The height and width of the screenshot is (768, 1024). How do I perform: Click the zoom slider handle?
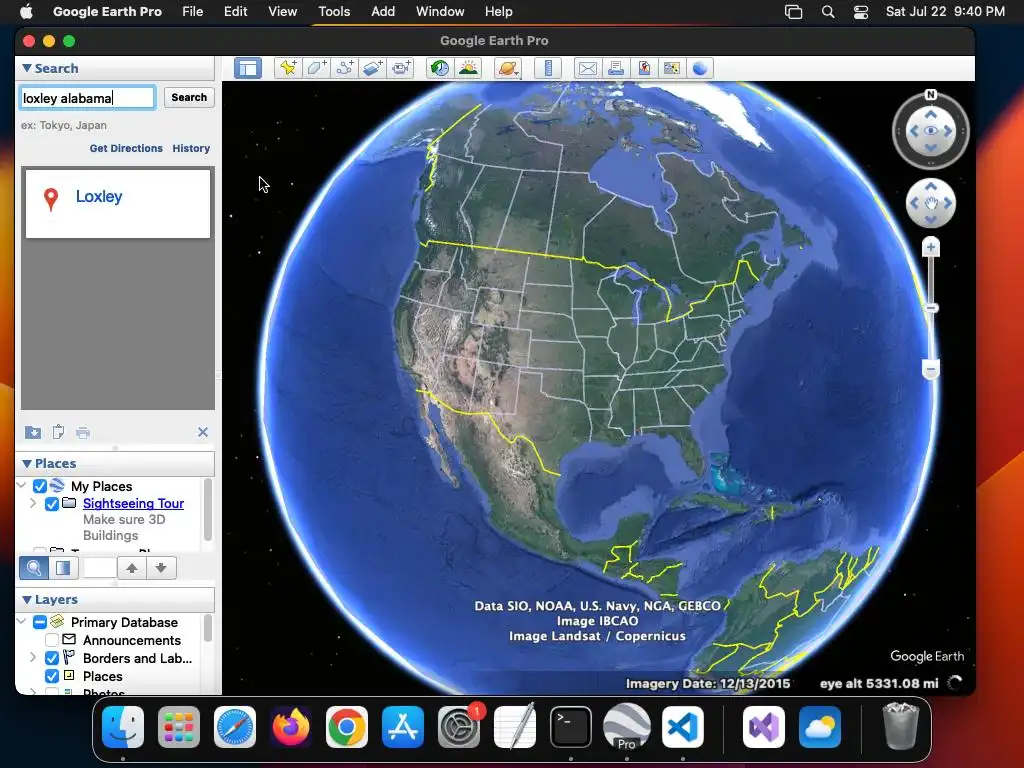click(x=932, y=308)
